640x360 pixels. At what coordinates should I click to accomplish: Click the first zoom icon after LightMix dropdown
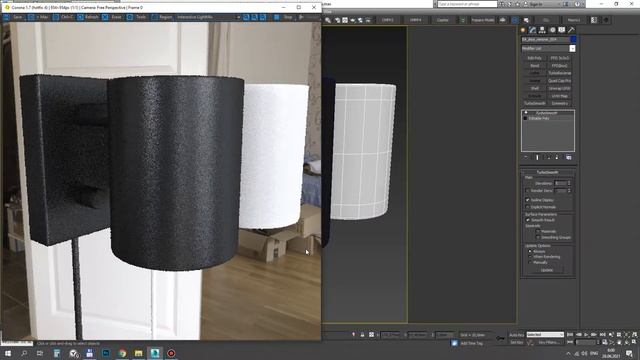pos(246,17)
